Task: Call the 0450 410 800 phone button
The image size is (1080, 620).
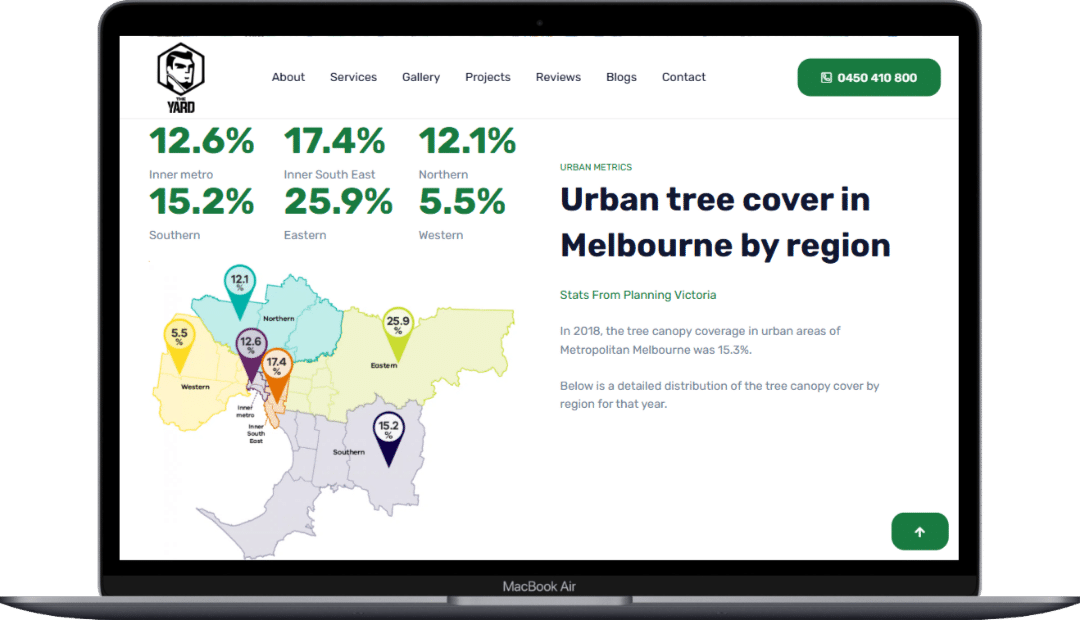Action: pyautogui.click(x=868, y=77)
